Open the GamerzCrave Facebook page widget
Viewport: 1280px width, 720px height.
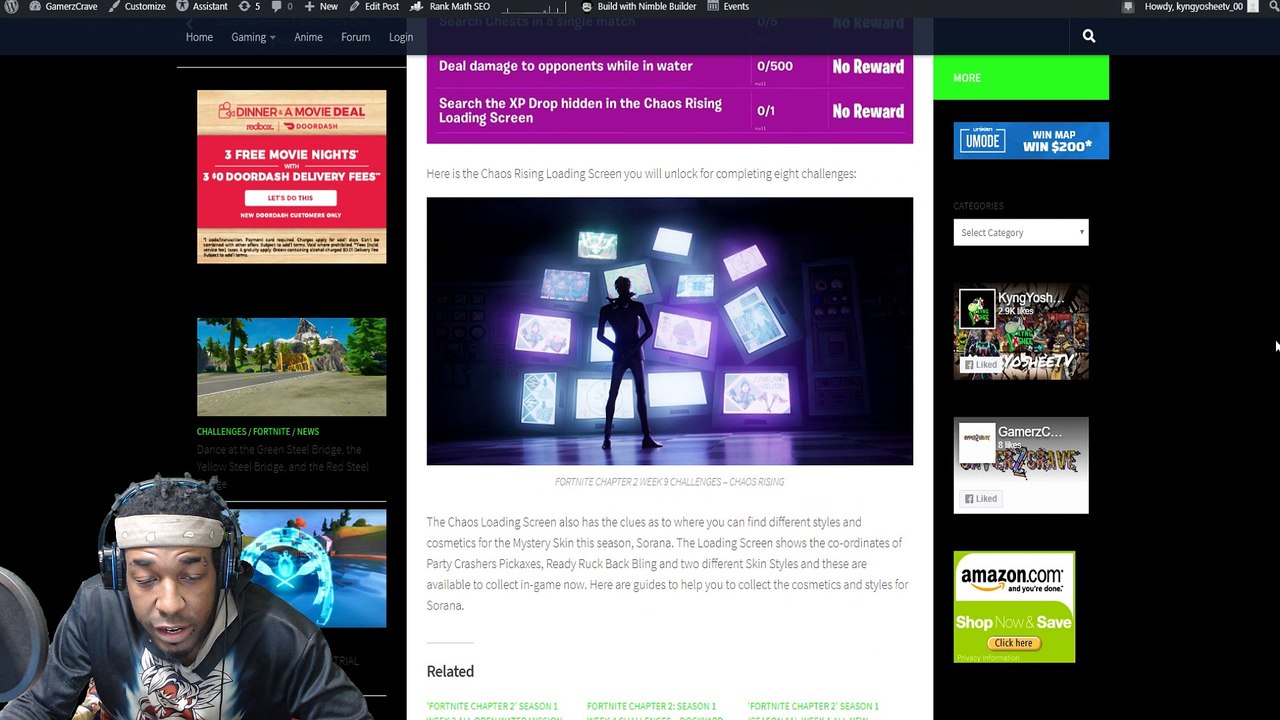(1021, 466)
